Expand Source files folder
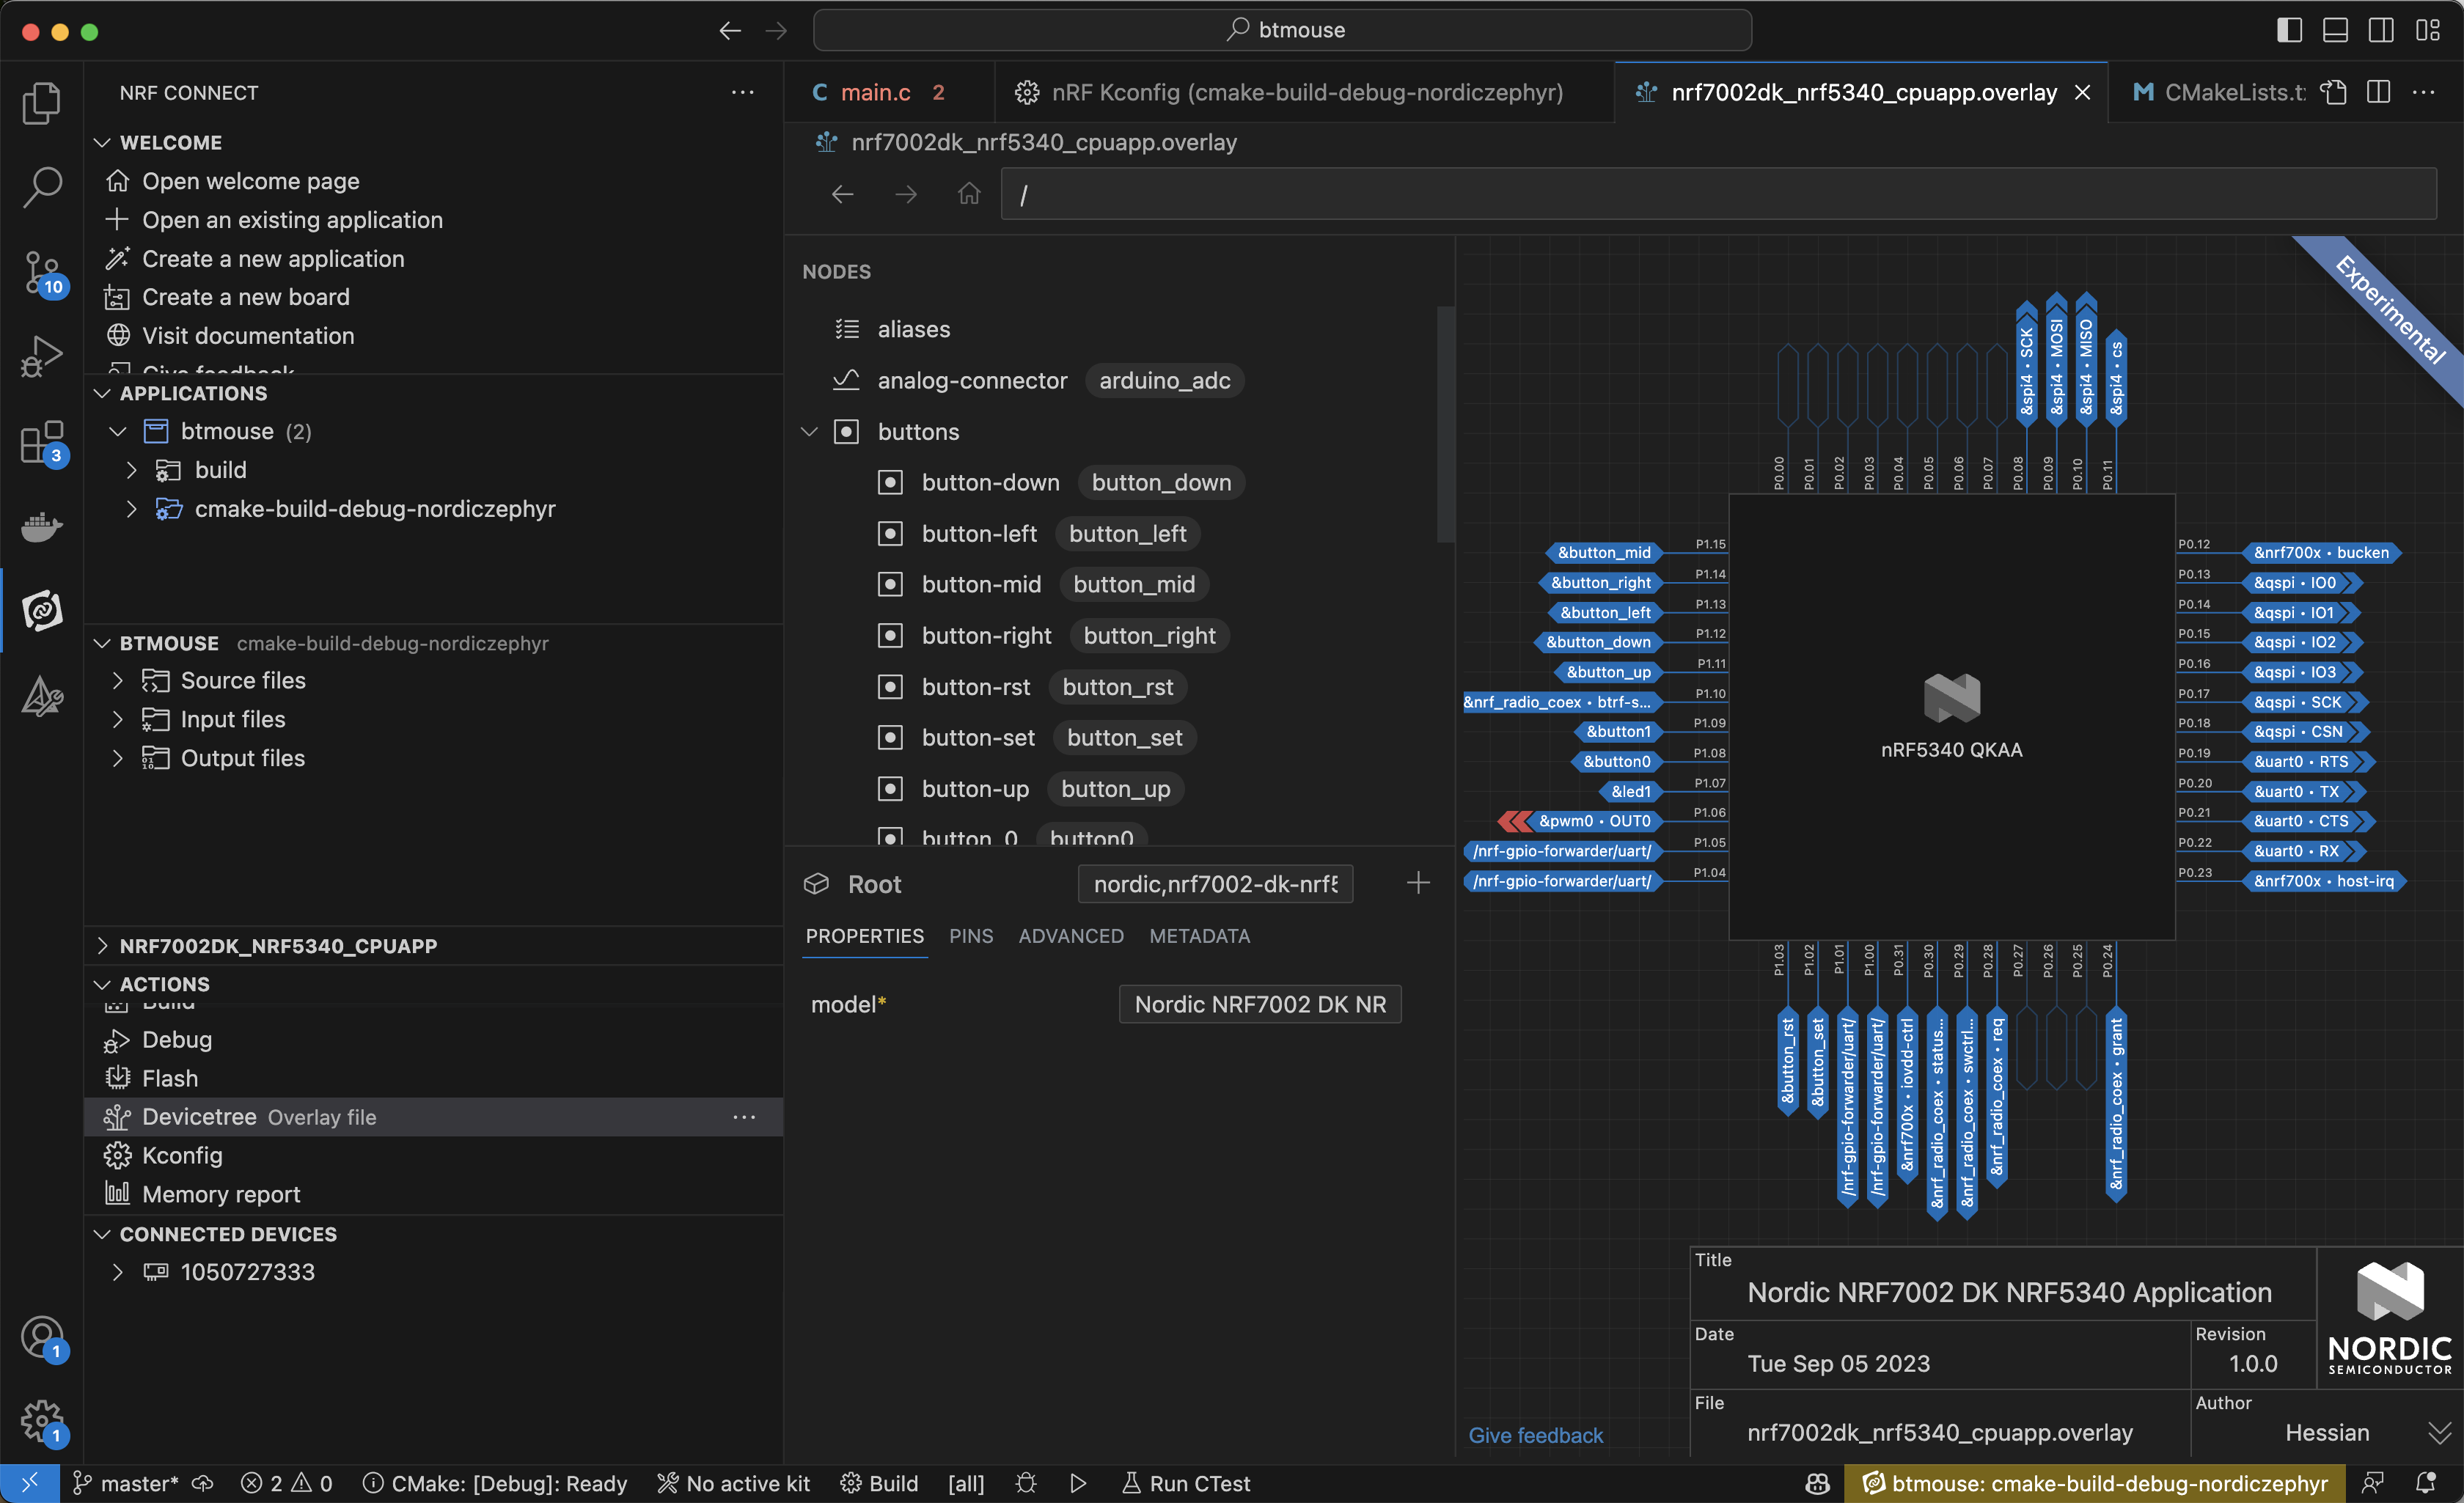 point(118,681)
